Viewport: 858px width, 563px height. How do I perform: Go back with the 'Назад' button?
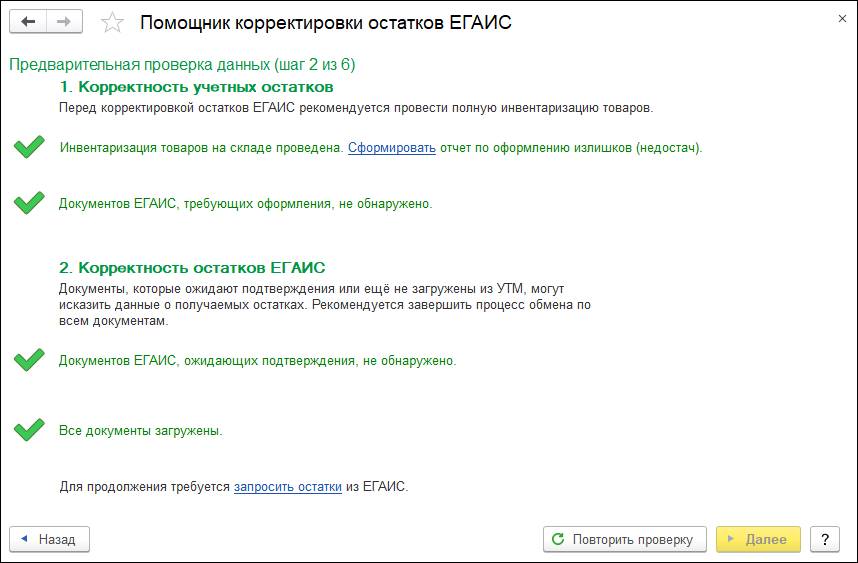coord(50,539)
